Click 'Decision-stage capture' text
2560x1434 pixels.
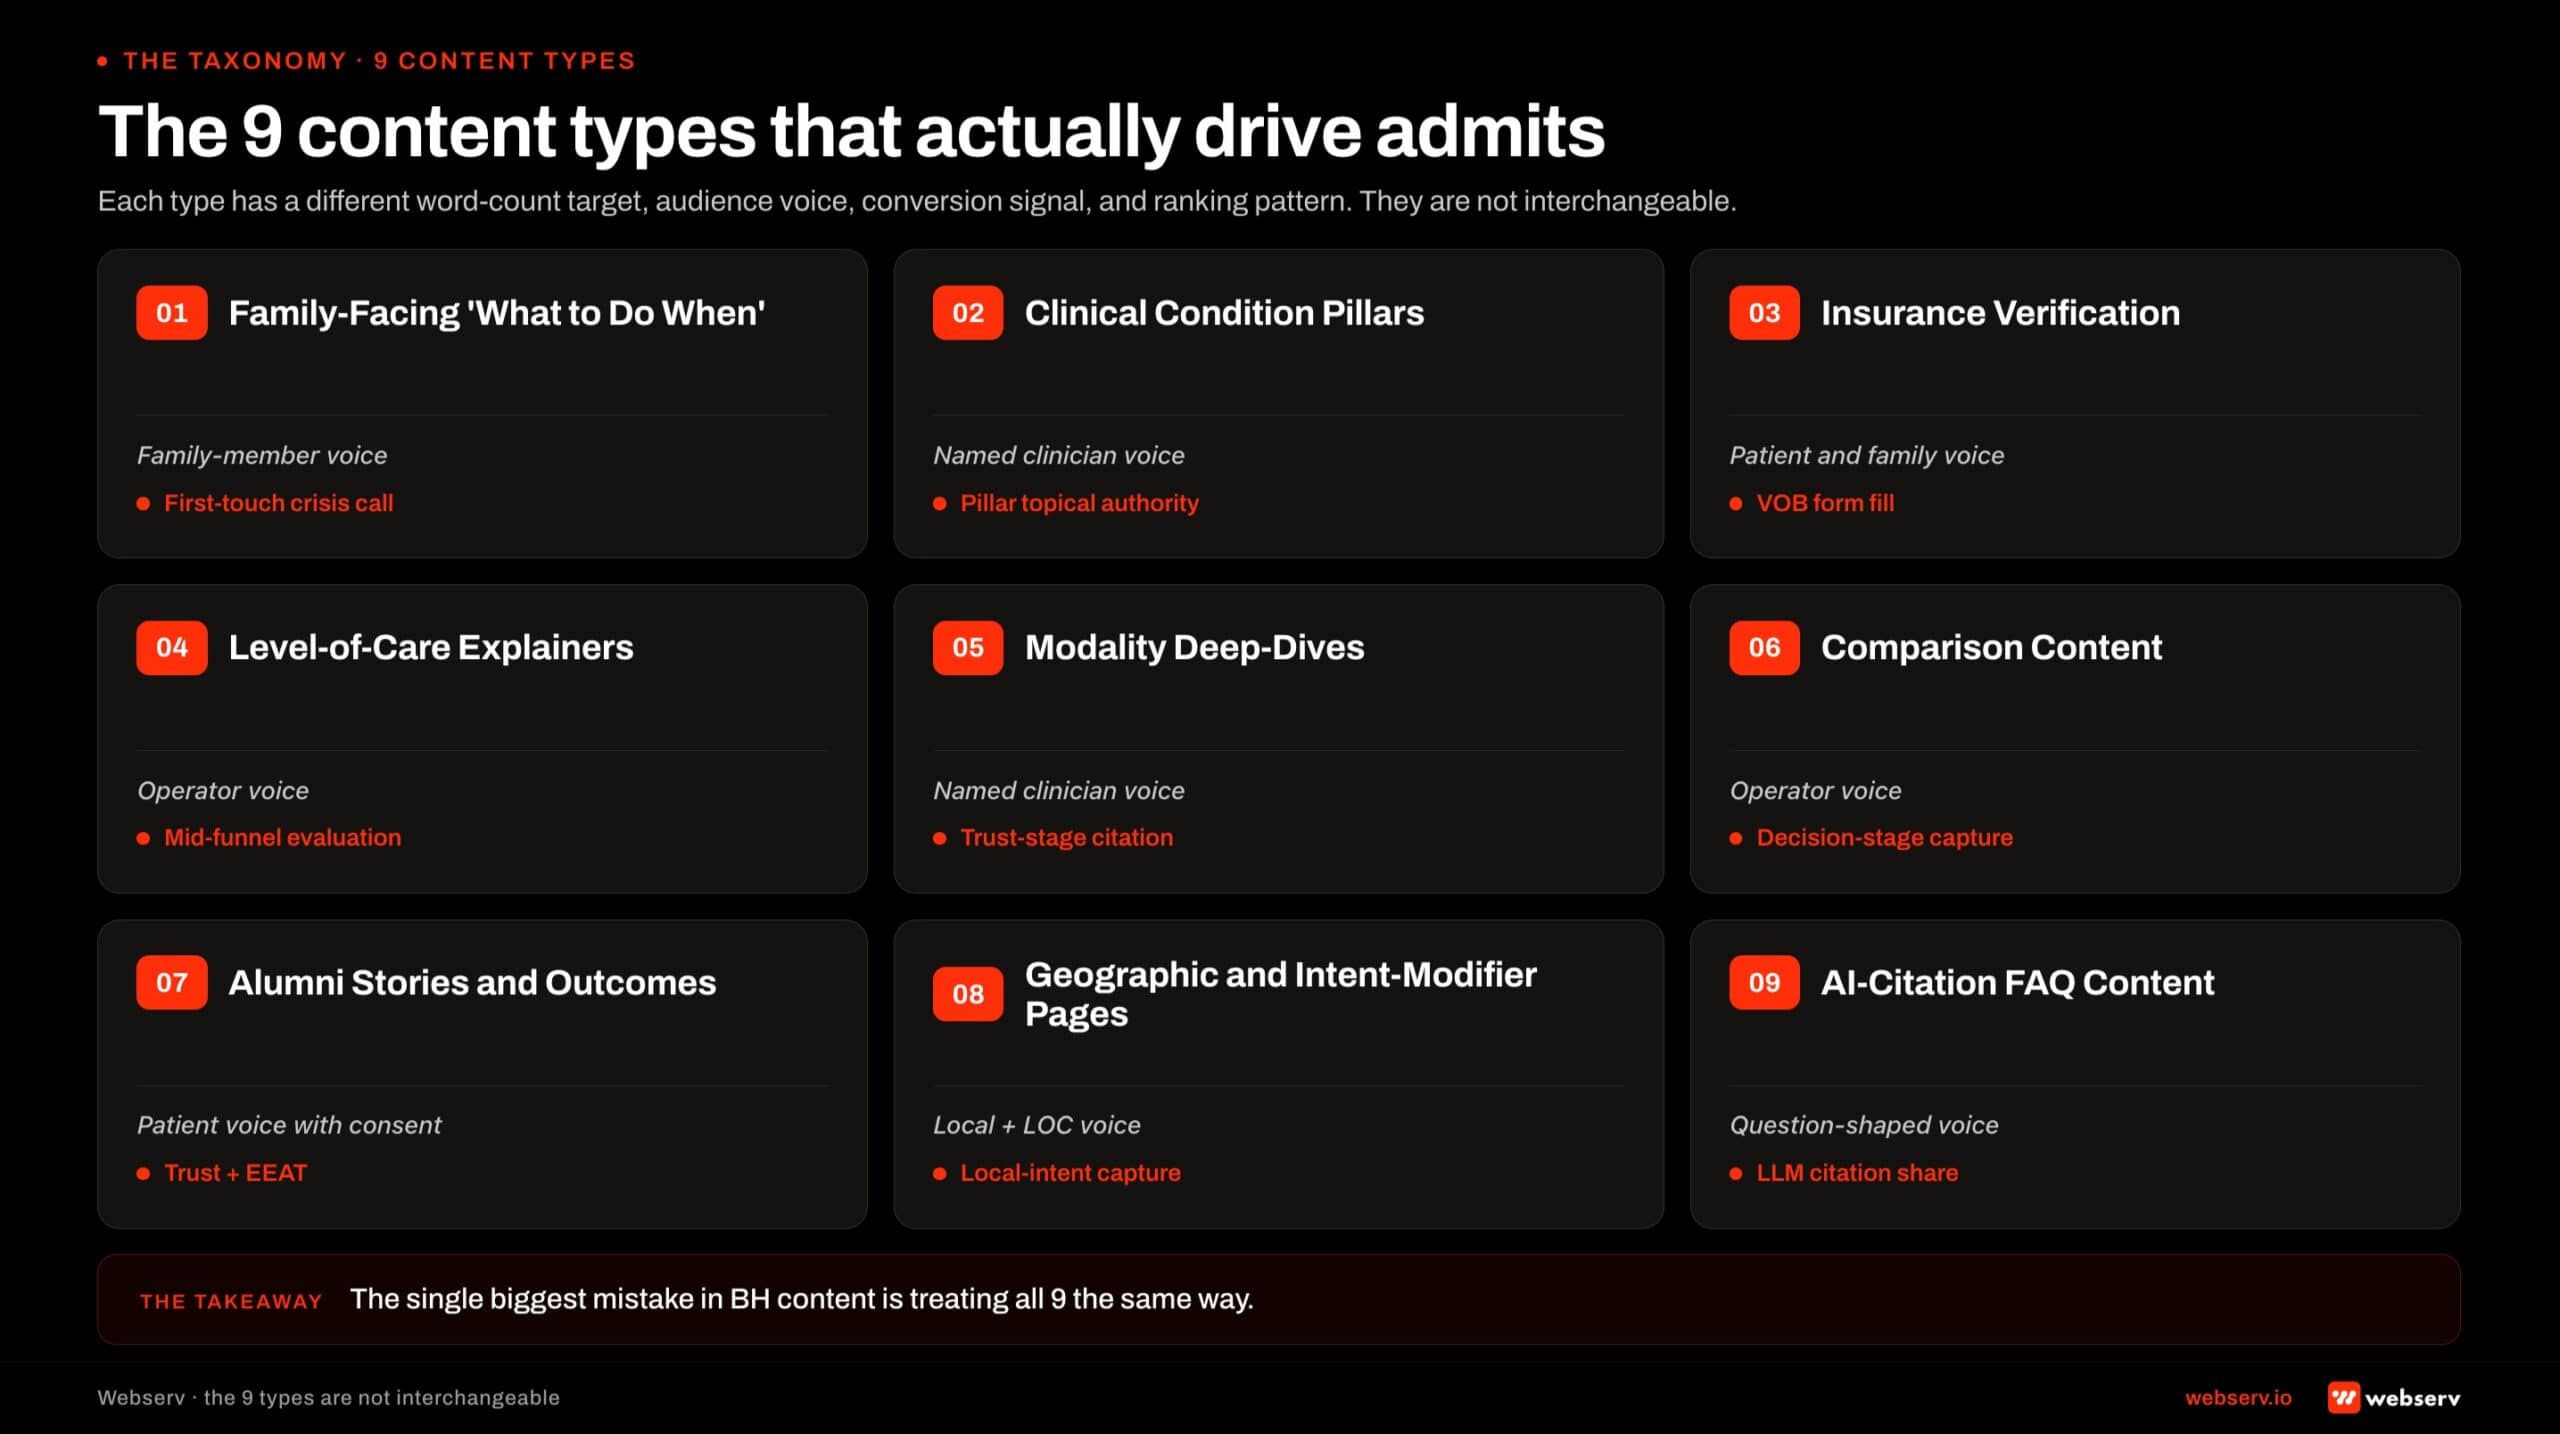tap(1884, 838)
